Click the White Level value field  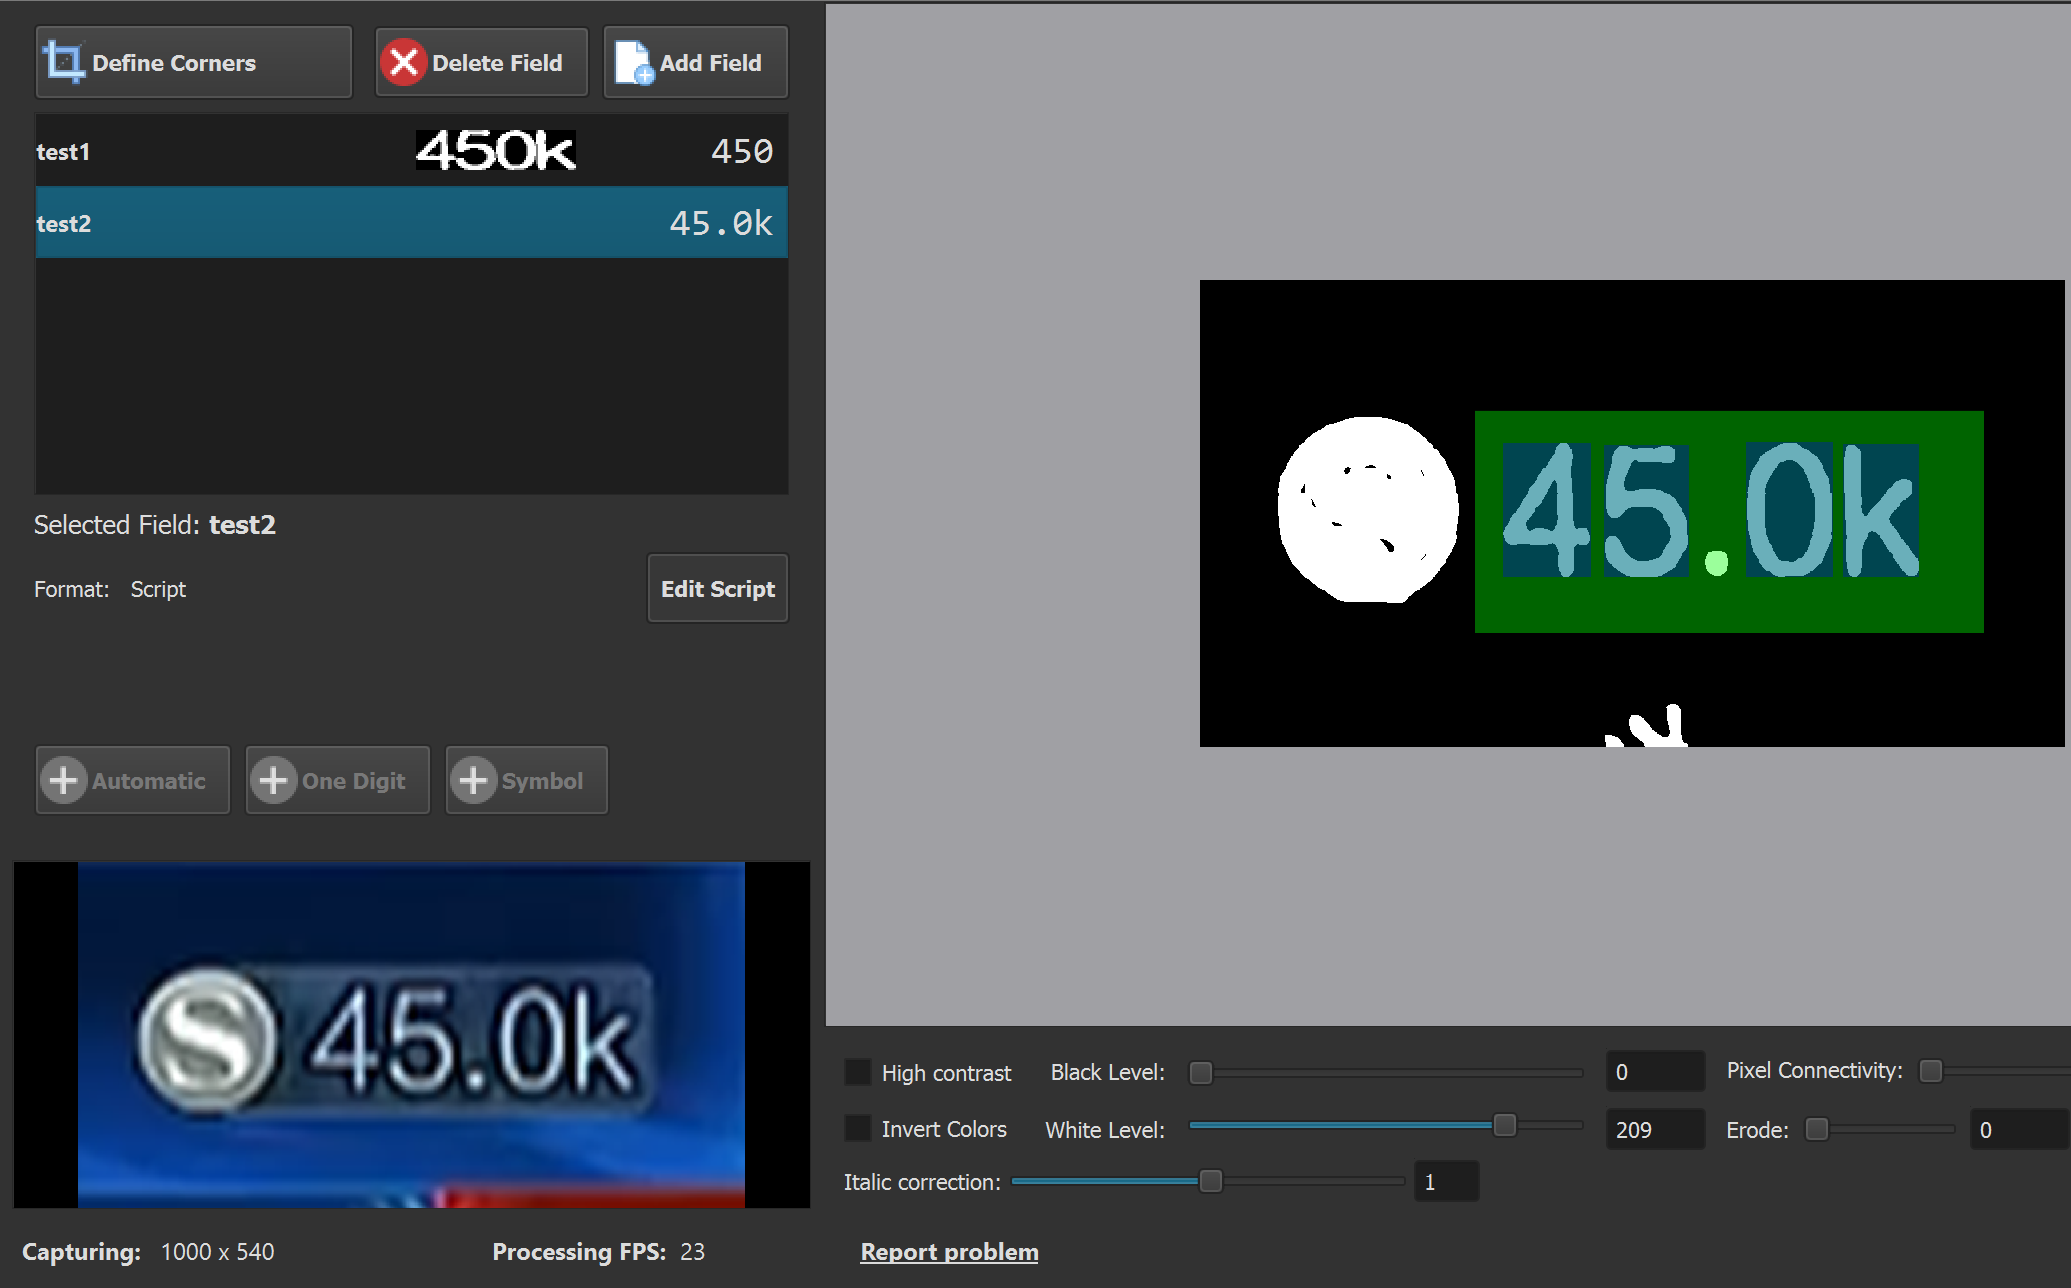(x=1654, y=1130)
